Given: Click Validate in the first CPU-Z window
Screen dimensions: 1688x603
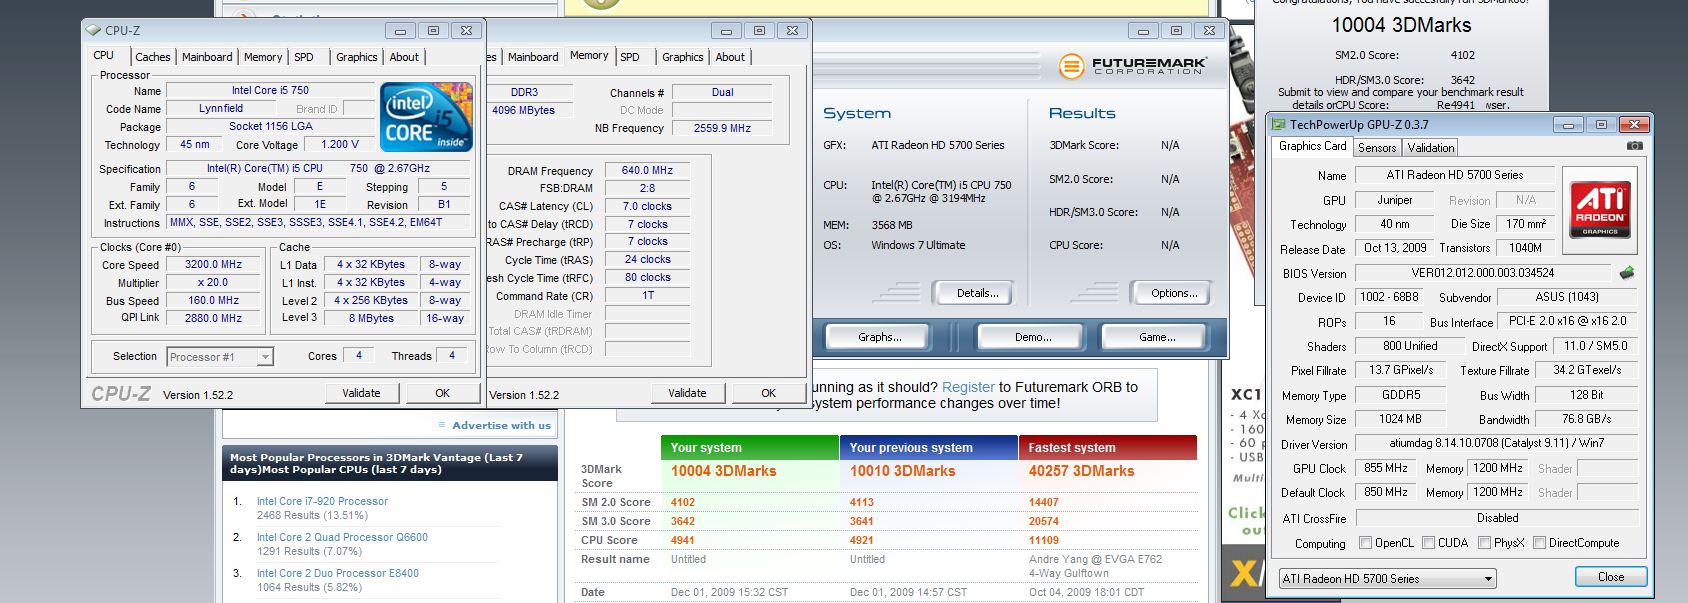Looking at the screenshot, I should (361, 393).
